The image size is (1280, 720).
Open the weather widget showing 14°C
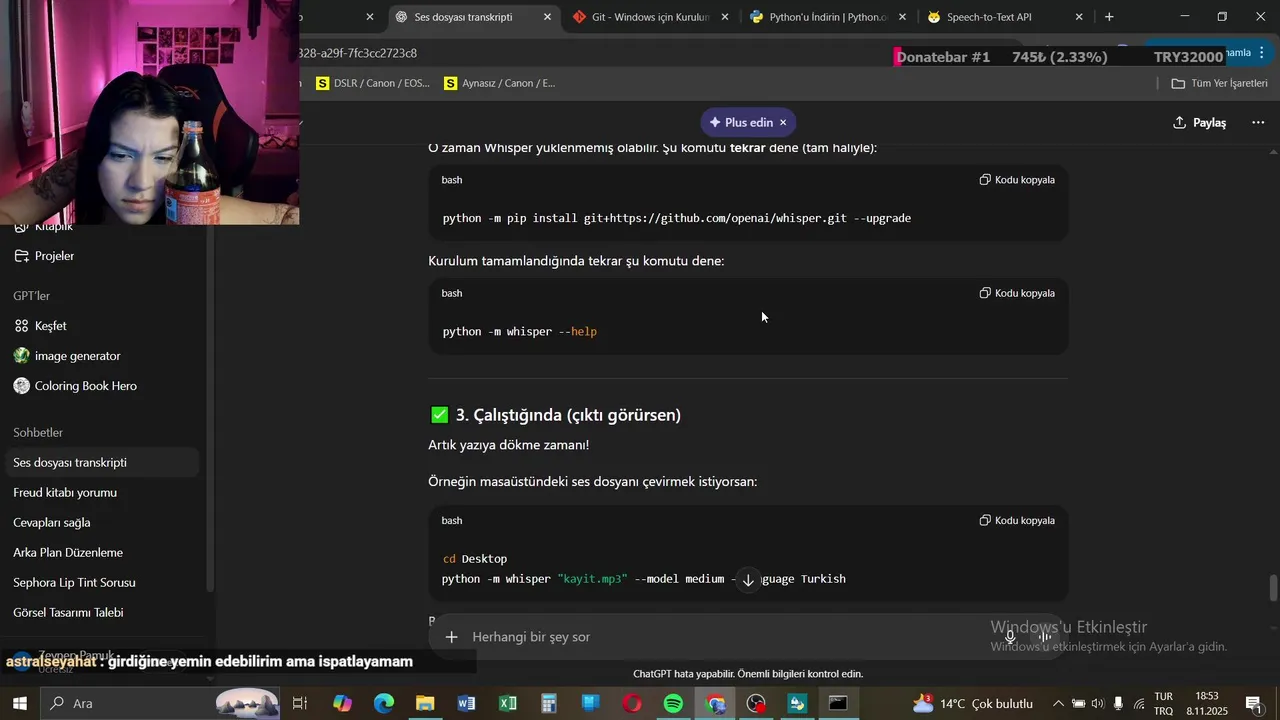pyautogui.click(x=974, y=703)
